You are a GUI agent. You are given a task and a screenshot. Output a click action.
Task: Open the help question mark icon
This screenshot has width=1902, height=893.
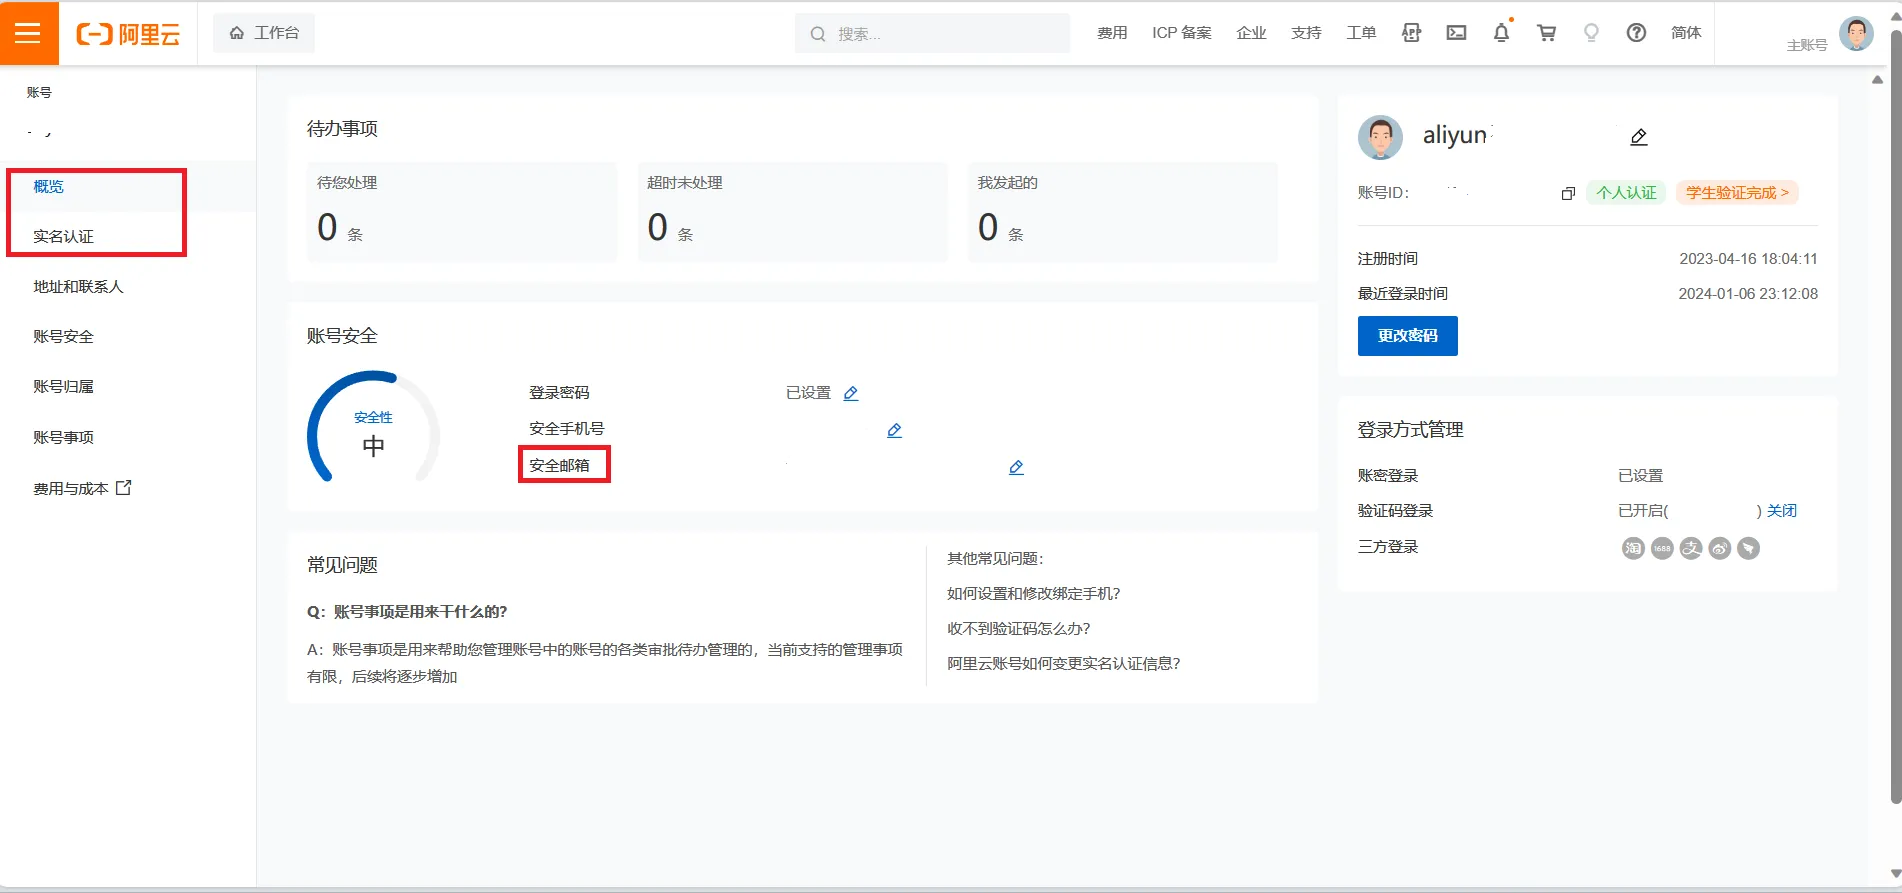click(1636, 33)
